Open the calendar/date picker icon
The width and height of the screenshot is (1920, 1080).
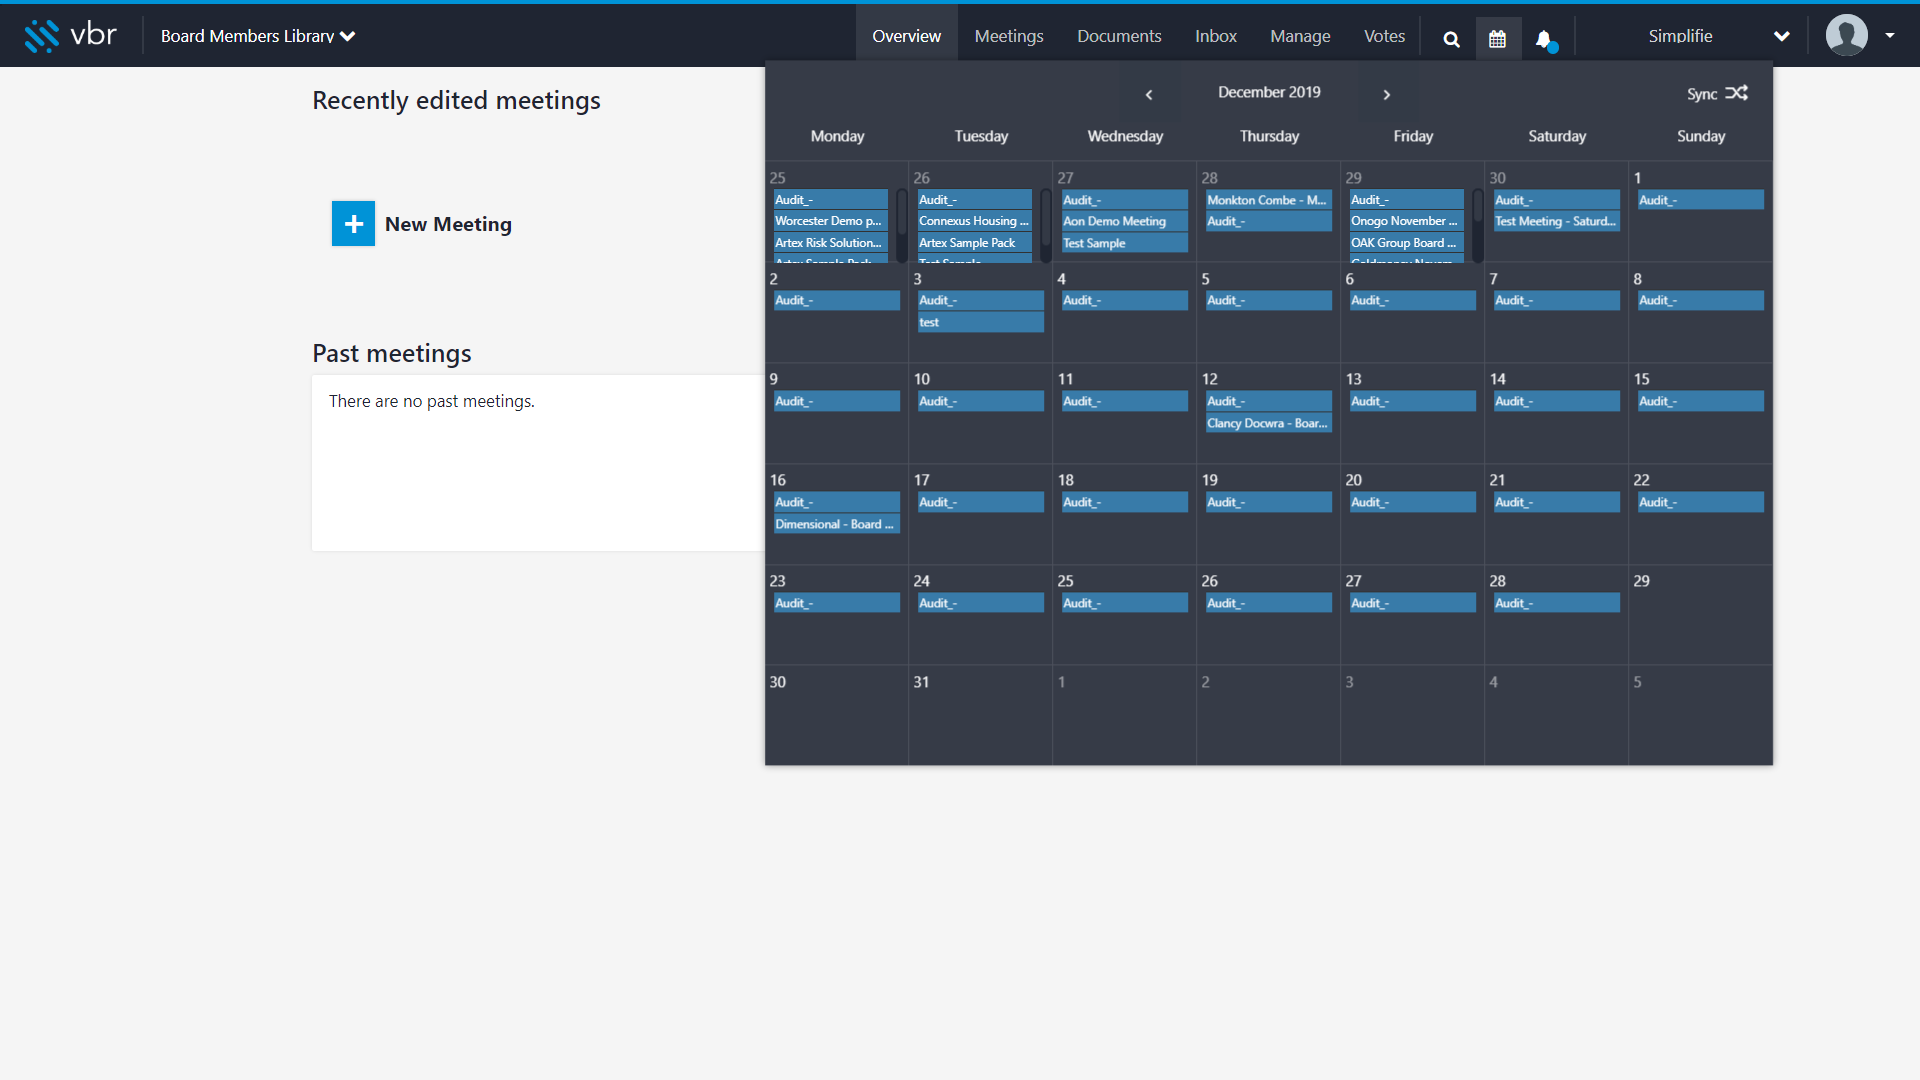tap(1497, 36)
